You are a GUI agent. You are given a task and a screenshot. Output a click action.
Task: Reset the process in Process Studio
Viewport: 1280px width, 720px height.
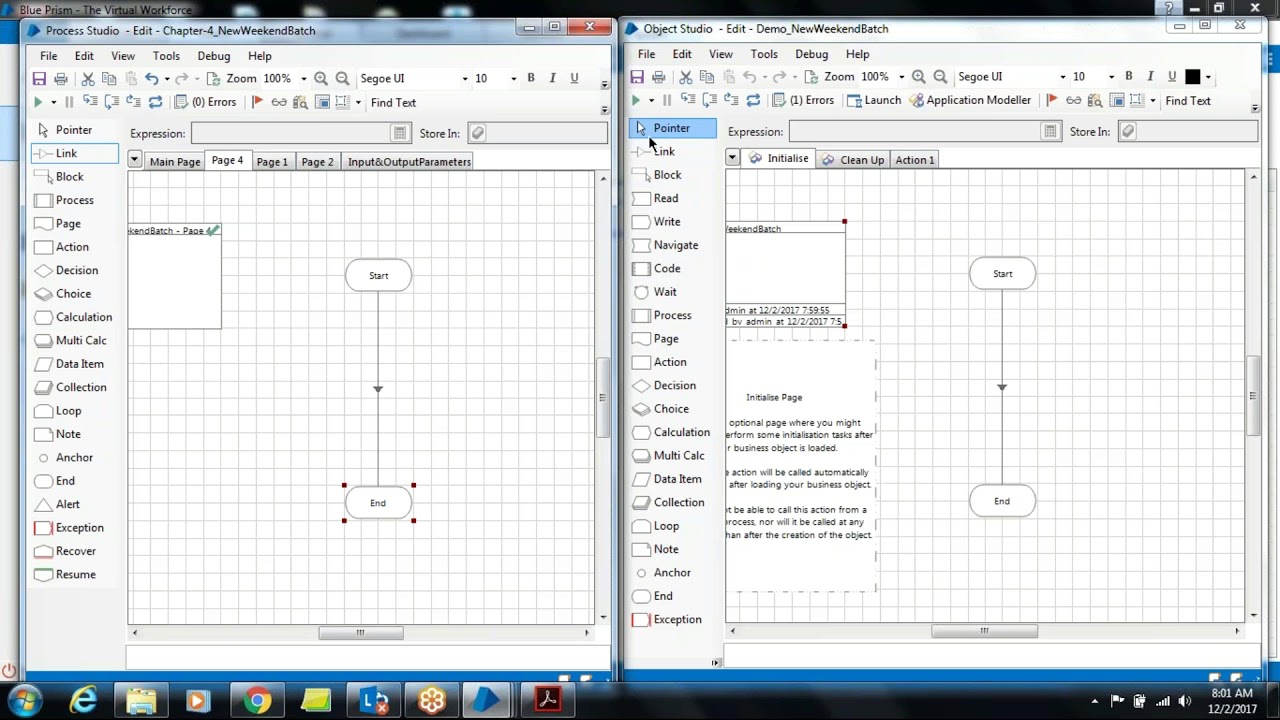point(155,102)
